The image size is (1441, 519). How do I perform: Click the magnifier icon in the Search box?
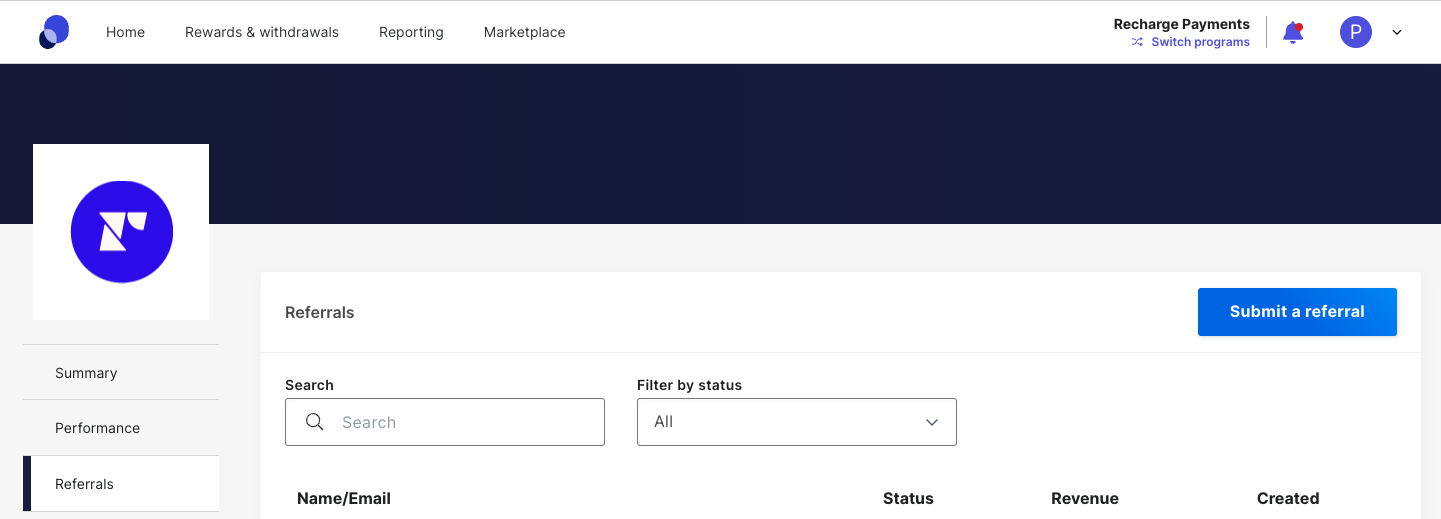tap(315, 422)
